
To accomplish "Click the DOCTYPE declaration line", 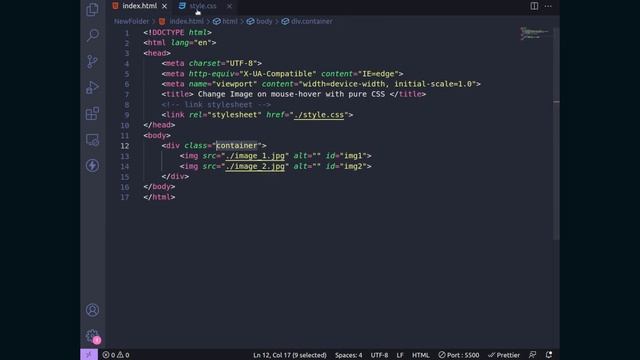I will pos(178,32).
